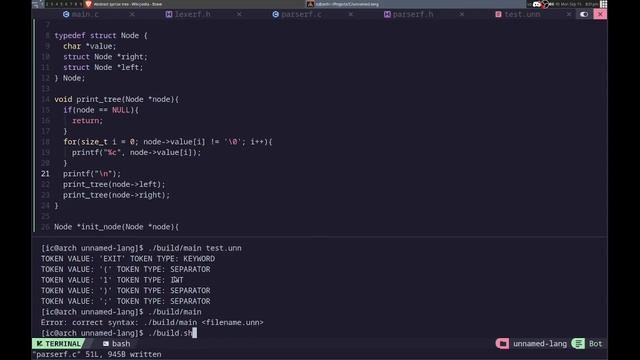The image size is (640, 360).
Task: Close the test.unn tab
Action: point(569,14)
